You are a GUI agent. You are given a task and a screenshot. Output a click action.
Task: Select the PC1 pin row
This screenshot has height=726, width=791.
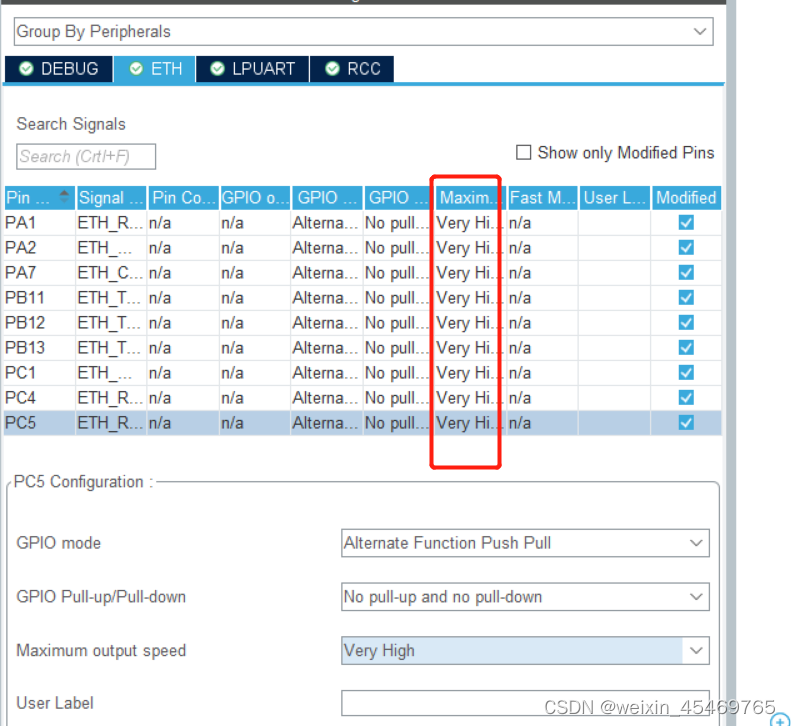point(363,372)
